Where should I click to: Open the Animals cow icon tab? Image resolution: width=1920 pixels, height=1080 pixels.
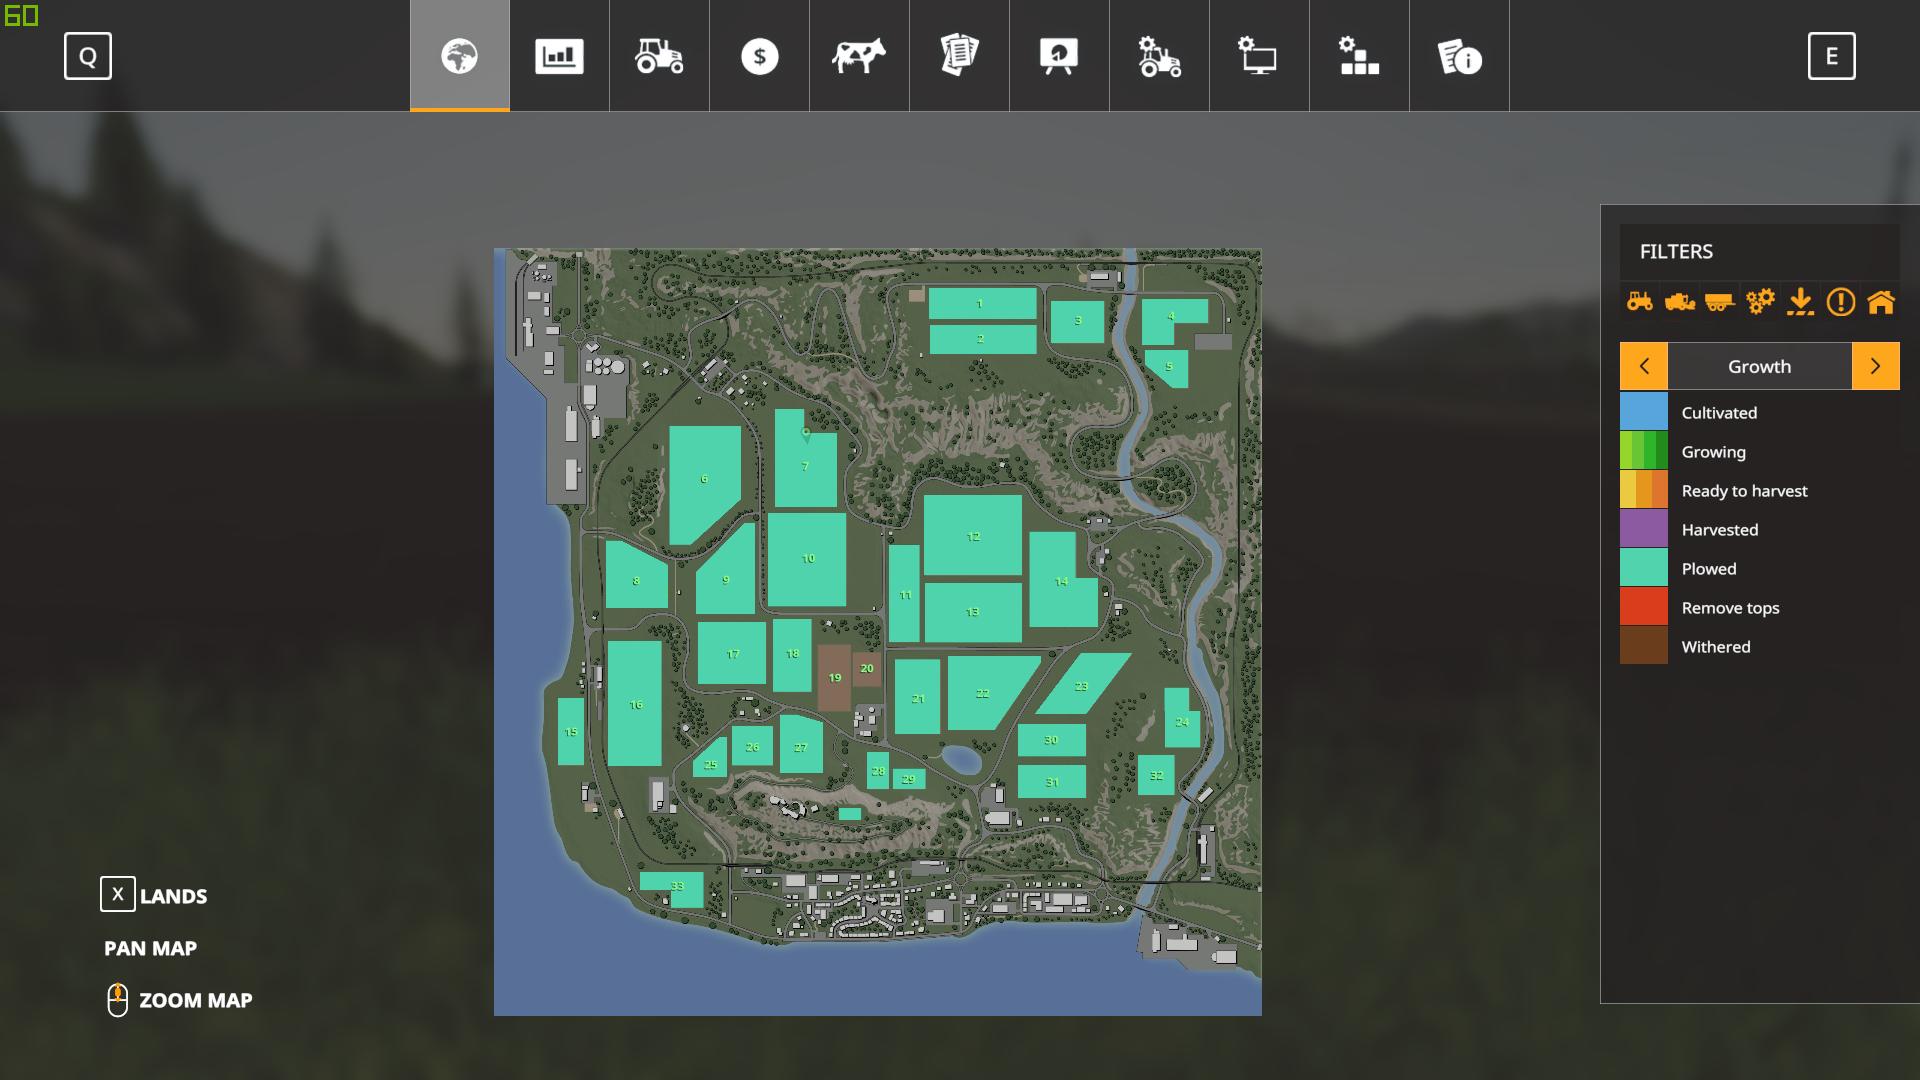[x=859, y=56]
